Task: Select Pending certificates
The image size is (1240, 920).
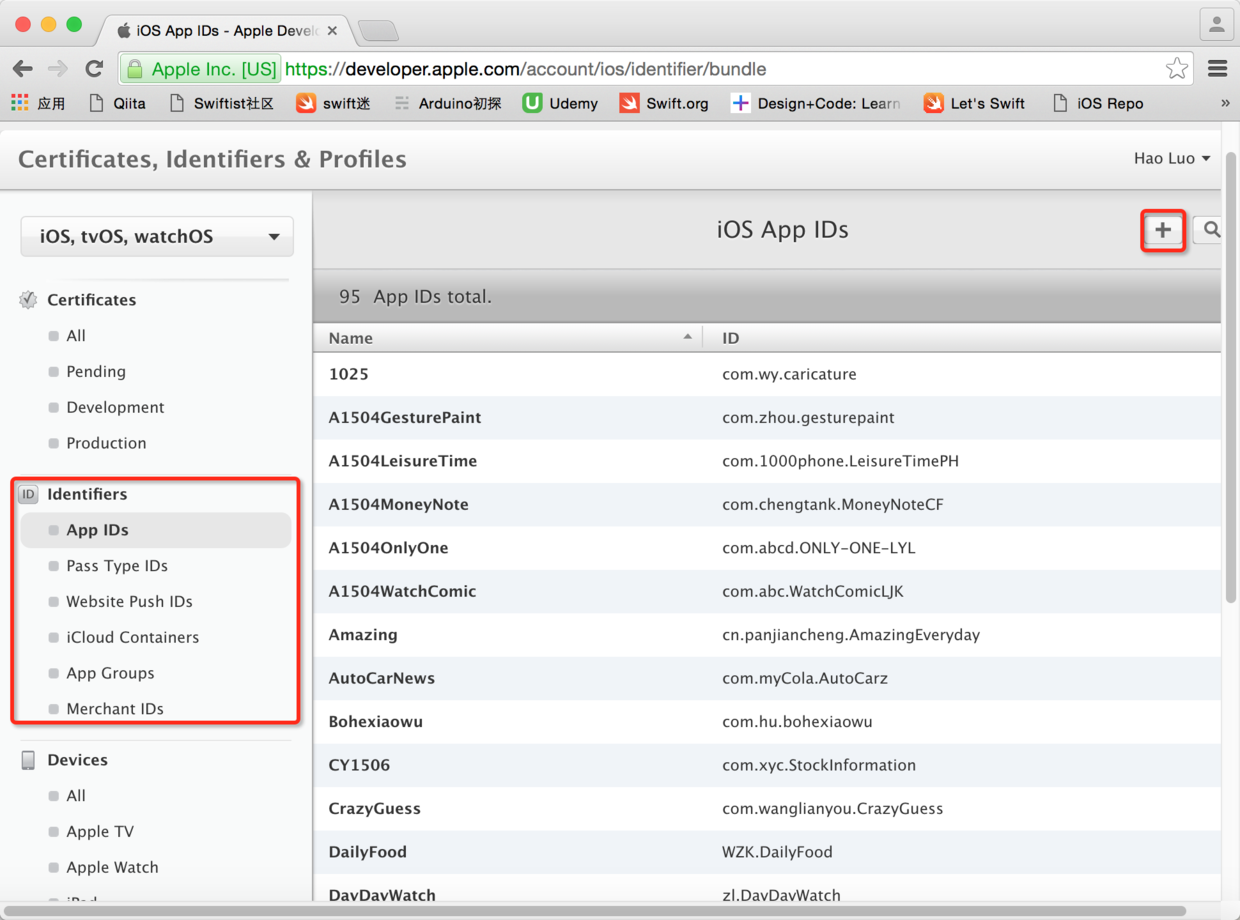Action: click(96, 372)
